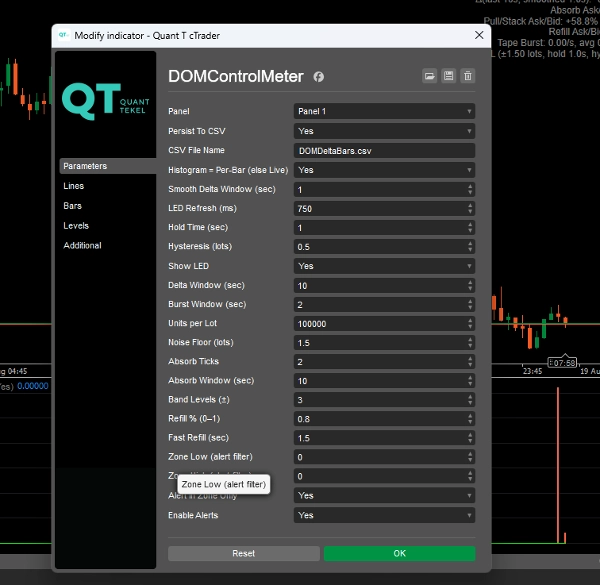Click the Units per Lot value field
The width and height of the screenshot is (600, 585).
coord(378,324)
